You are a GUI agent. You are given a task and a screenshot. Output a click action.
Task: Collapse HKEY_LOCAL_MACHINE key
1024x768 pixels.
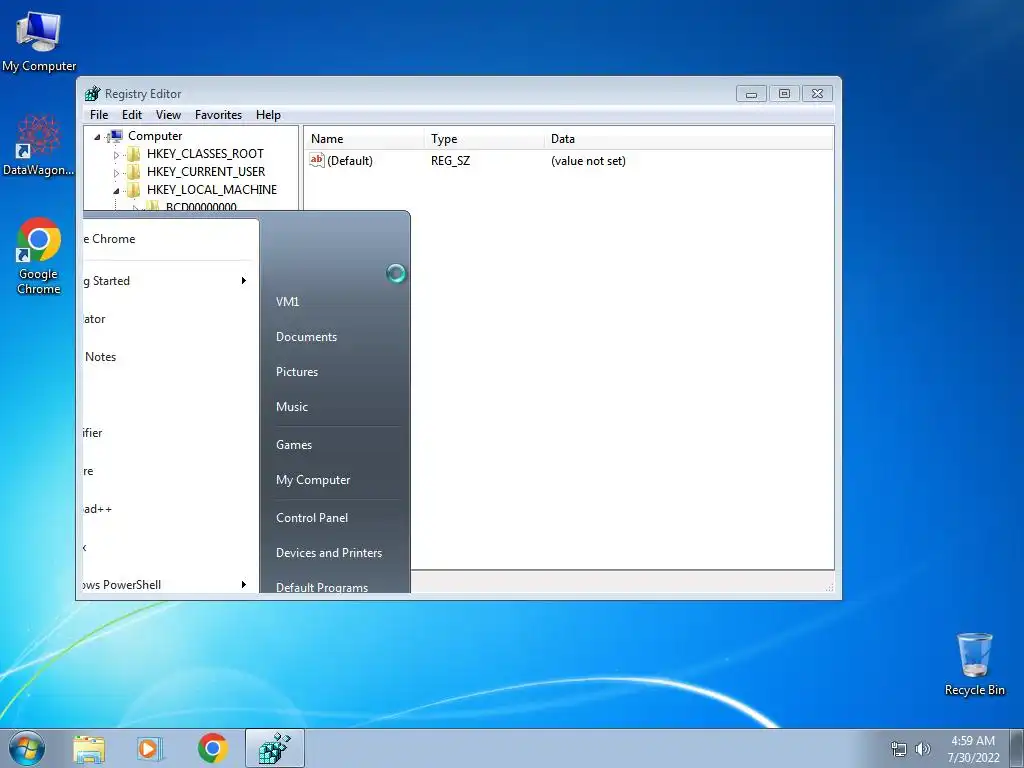coord(116,191)
